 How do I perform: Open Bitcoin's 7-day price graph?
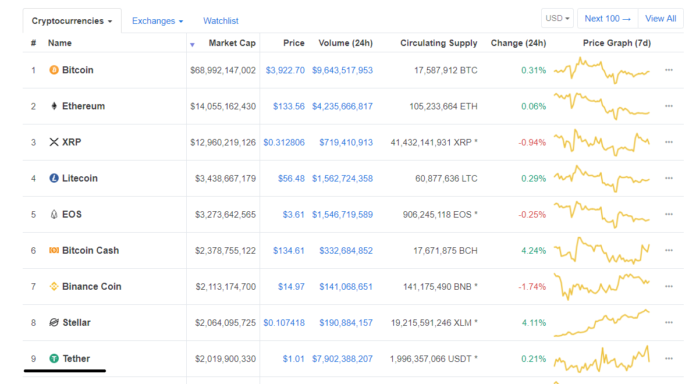tap(601, 70)
